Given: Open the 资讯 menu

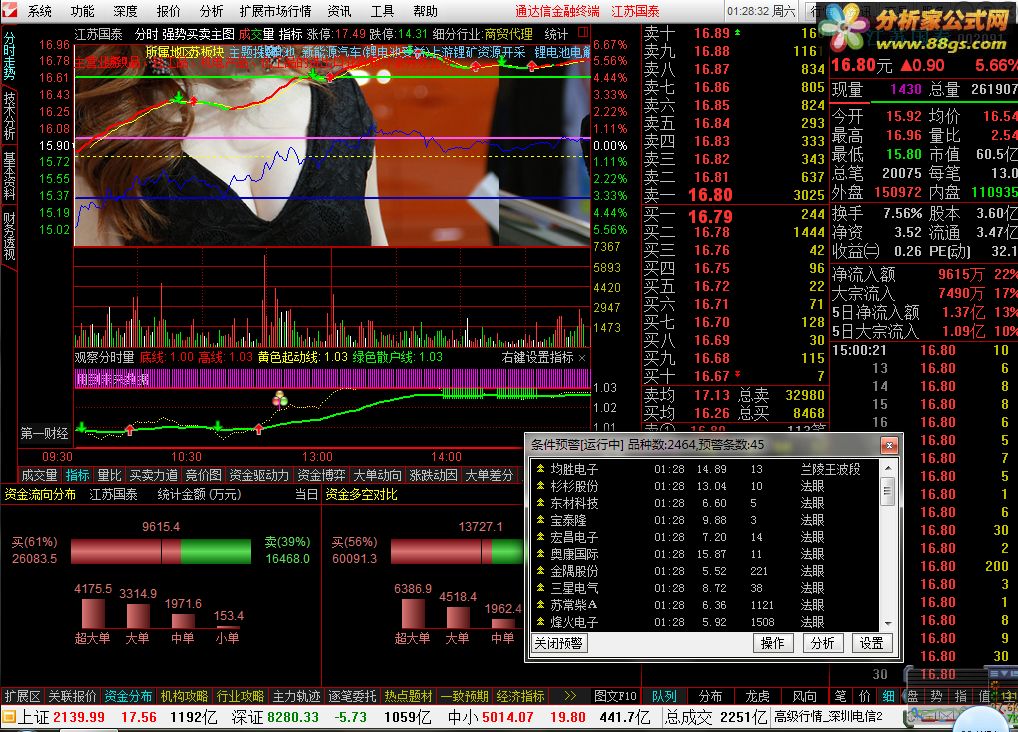Looking at the screenshot, I should pos(339,11).
